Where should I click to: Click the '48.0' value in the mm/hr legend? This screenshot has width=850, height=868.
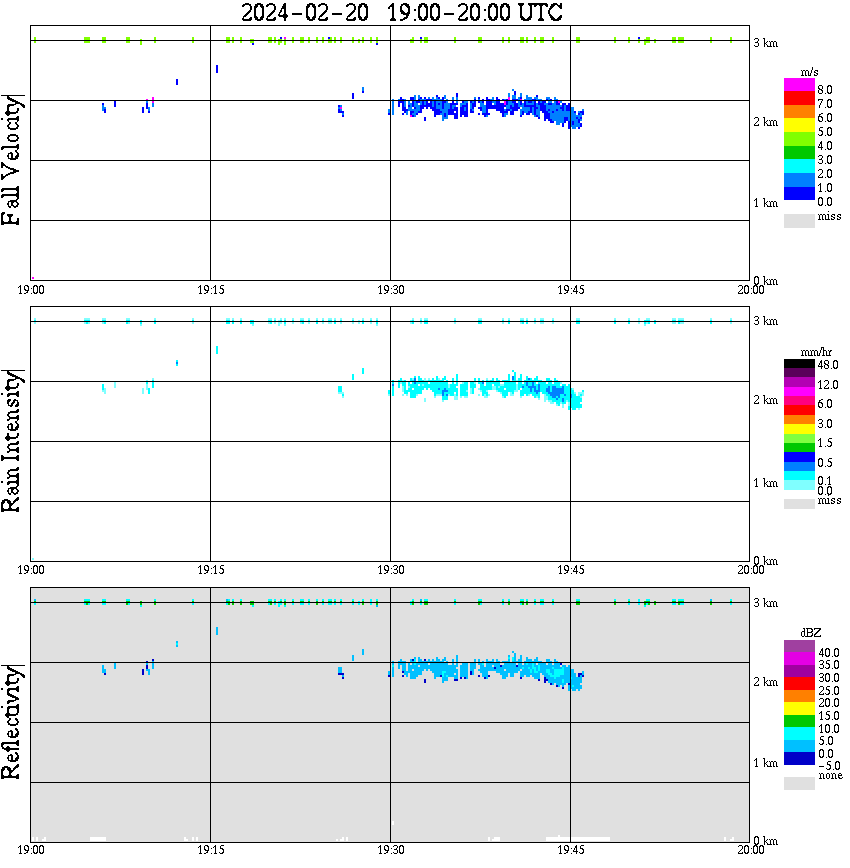point(828,365)
